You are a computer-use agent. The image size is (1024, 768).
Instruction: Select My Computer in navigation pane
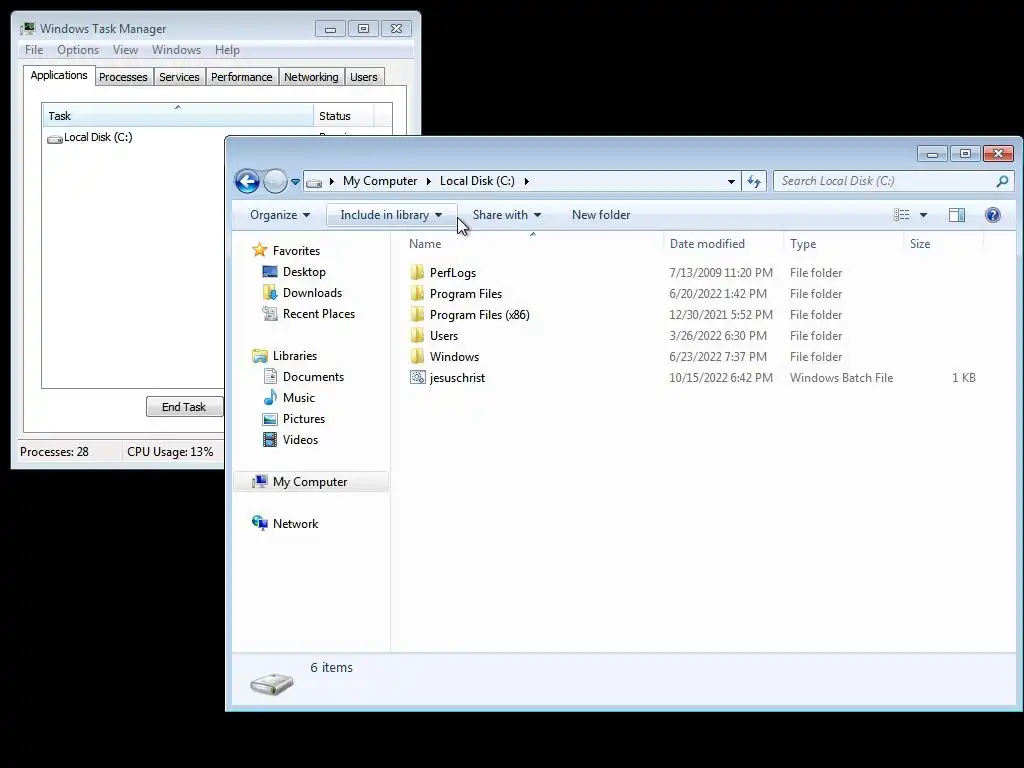click(x=311, y=481)
